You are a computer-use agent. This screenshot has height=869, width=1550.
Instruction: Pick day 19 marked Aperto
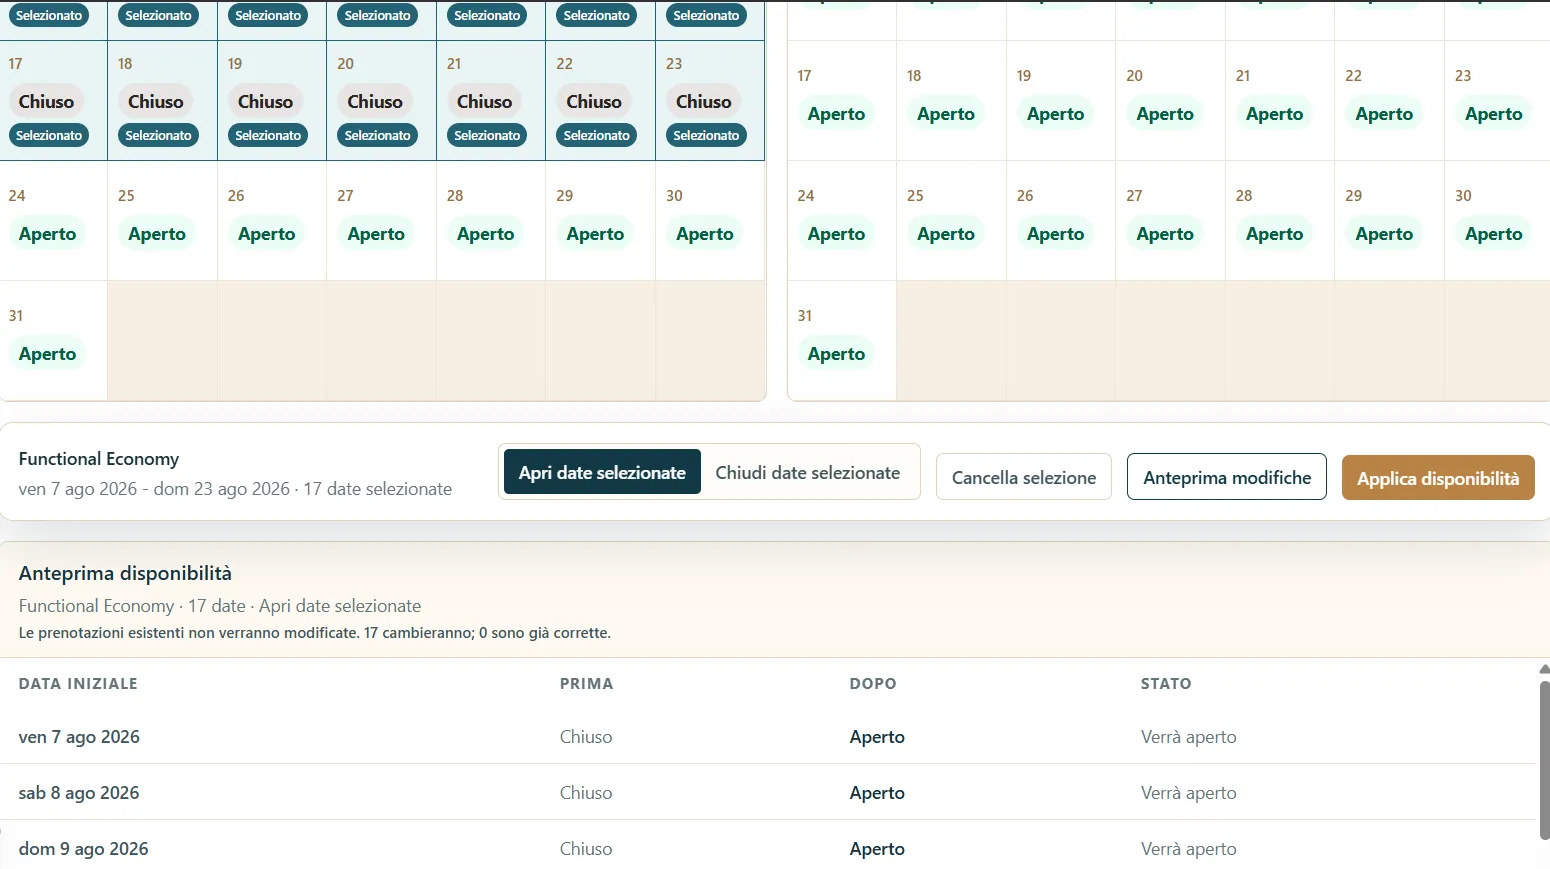(1061, 101)
